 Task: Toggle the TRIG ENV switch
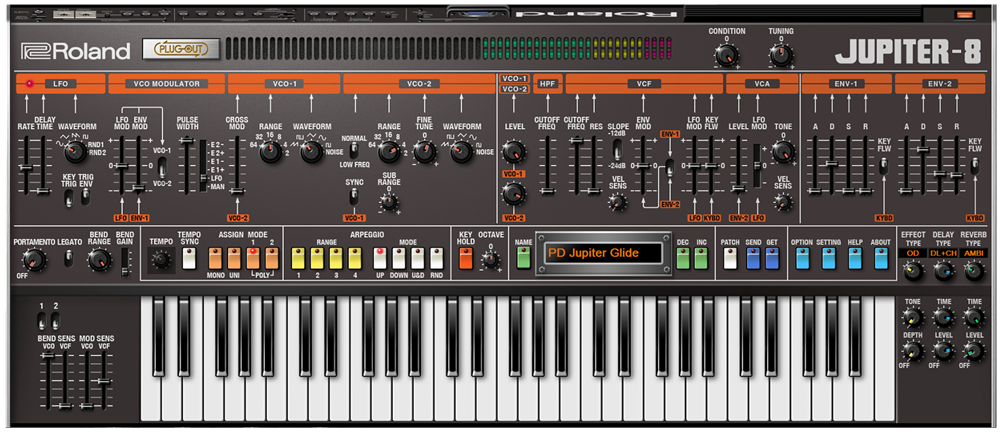(x=85, y=198)
